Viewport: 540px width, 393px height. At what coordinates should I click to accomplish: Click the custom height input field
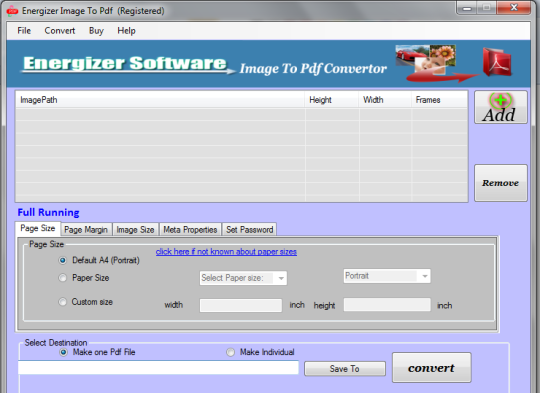click(387, 305)
